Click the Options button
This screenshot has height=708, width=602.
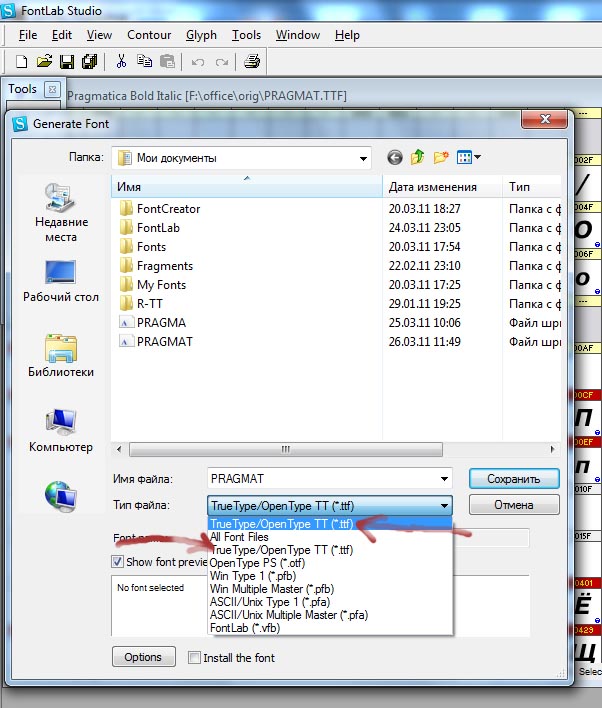143,657
